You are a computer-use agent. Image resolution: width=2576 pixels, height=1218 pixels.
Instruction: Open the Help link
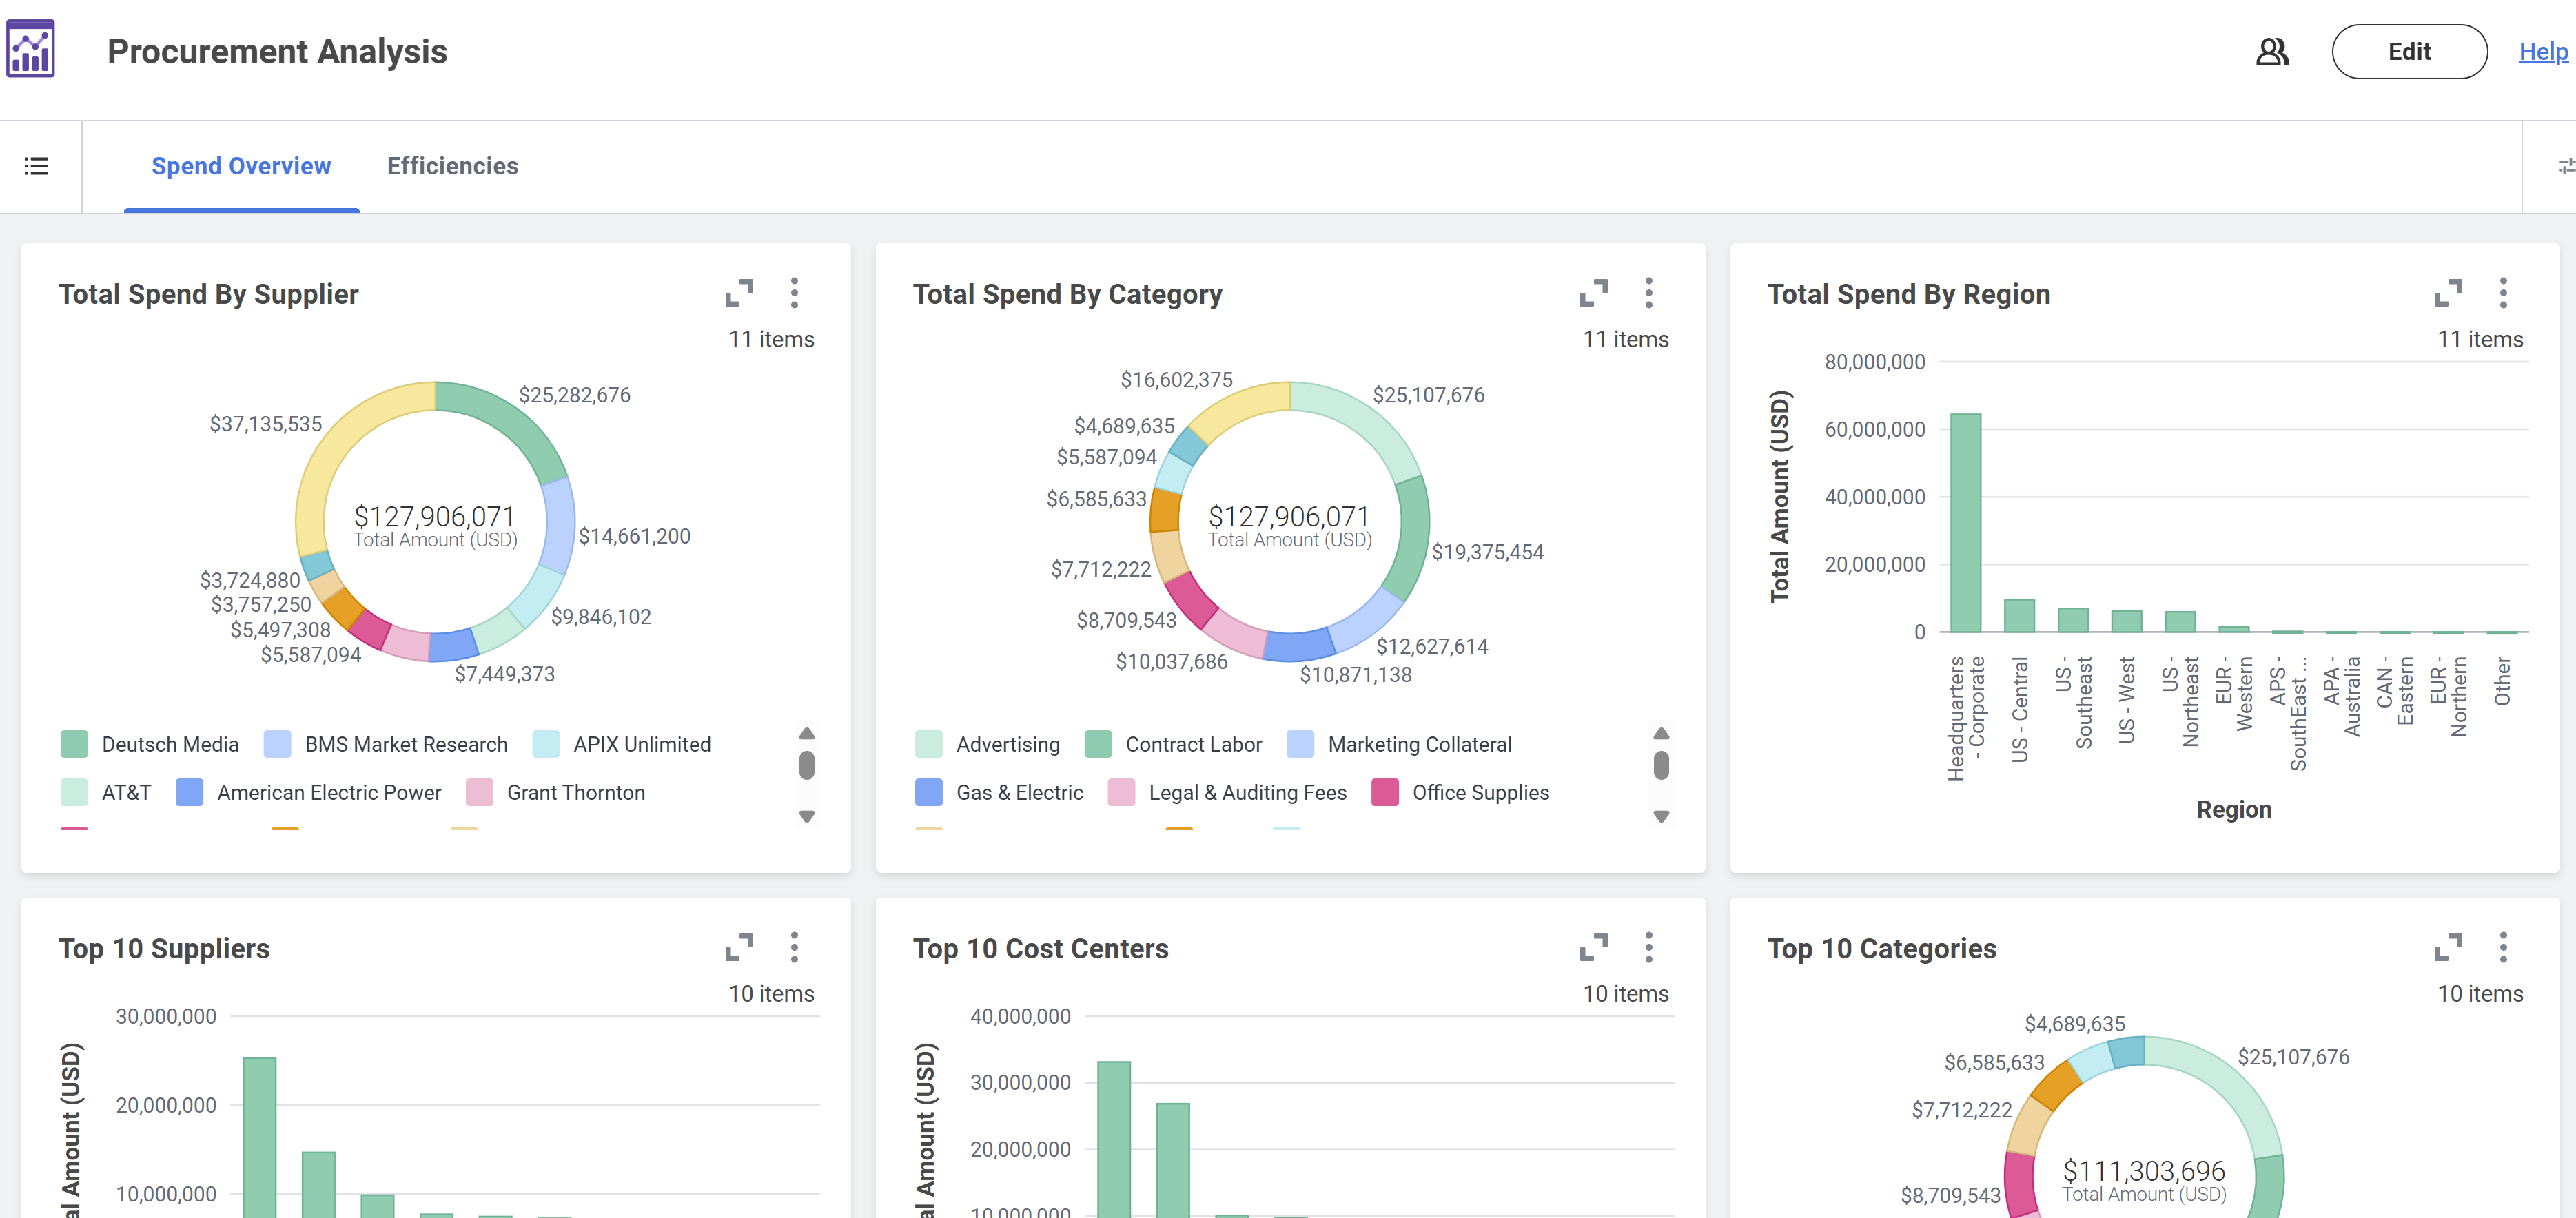tap(2543, 51)
